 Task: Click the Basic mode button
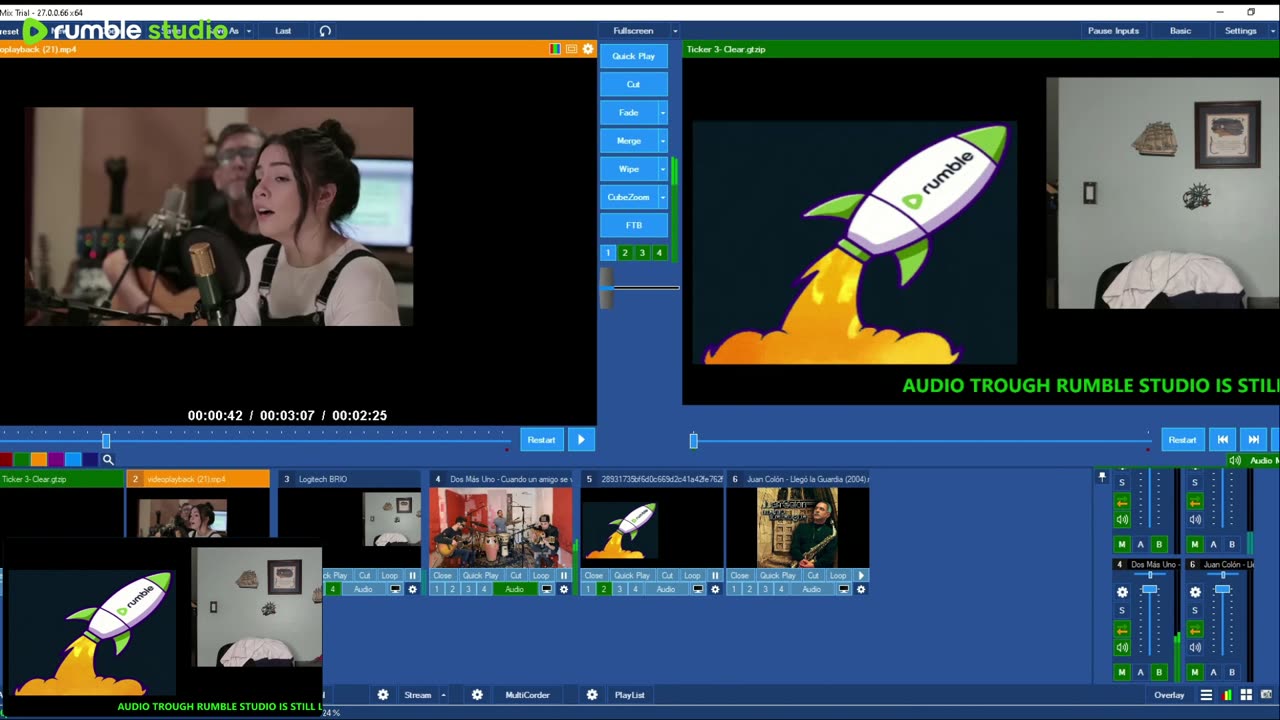point(1181,31)
